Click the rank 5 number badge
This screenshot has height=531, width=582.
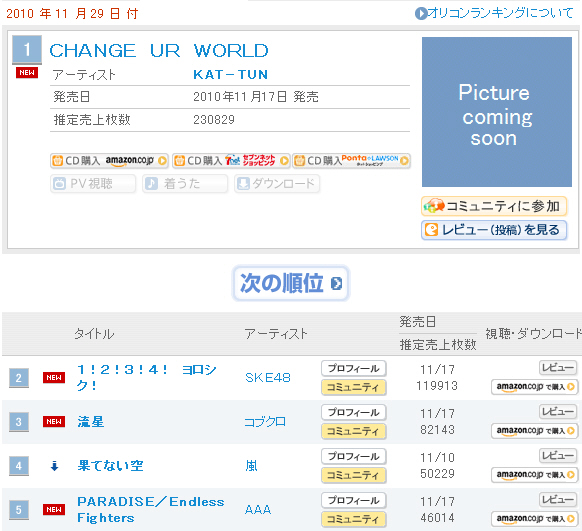coord(19,510)
